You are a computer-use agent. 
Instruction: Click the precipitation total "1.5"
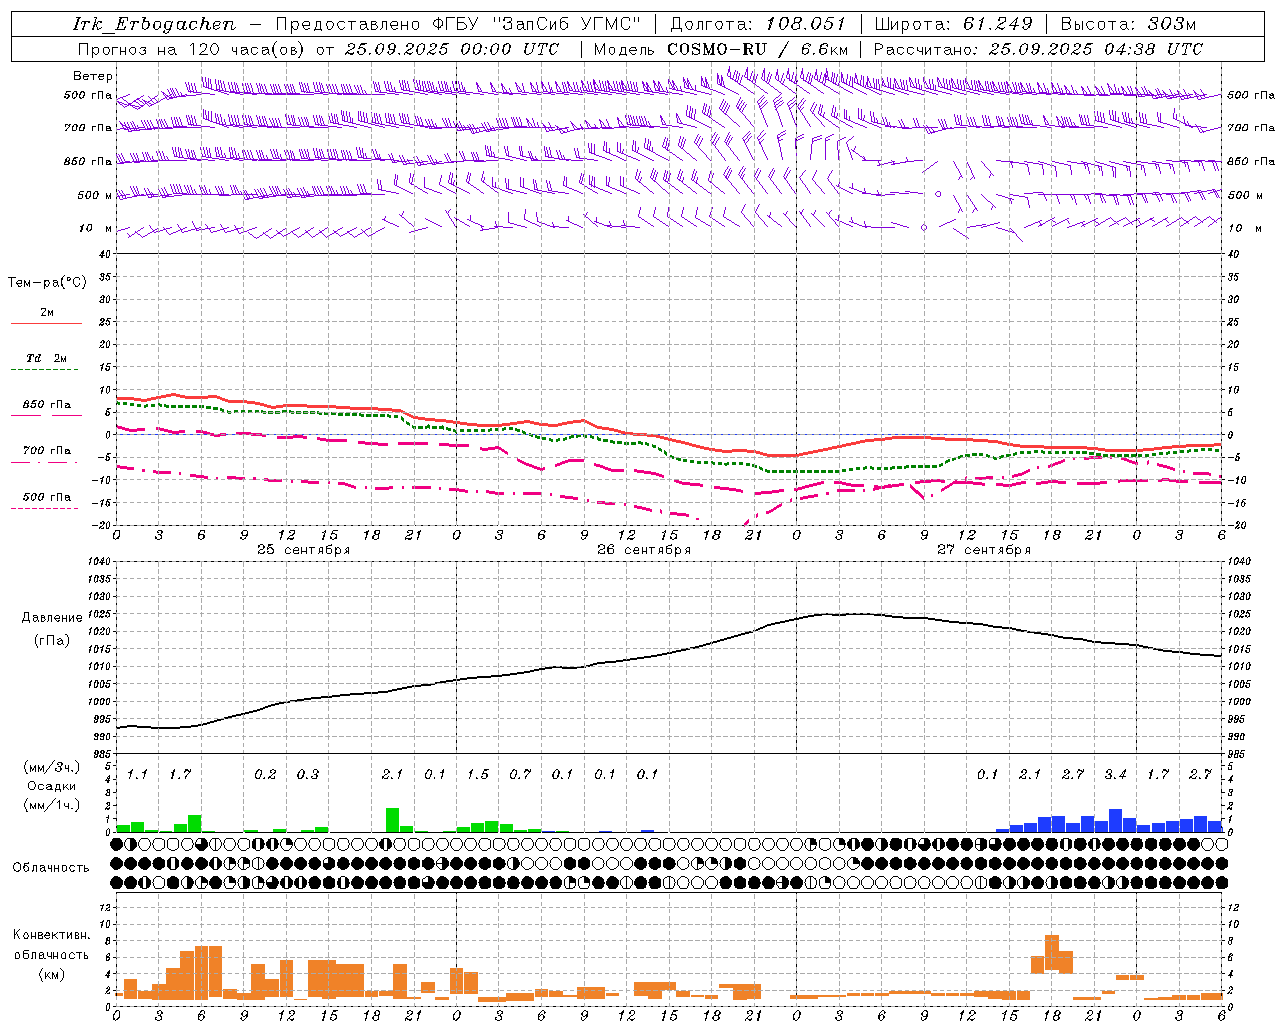point(477,775)
